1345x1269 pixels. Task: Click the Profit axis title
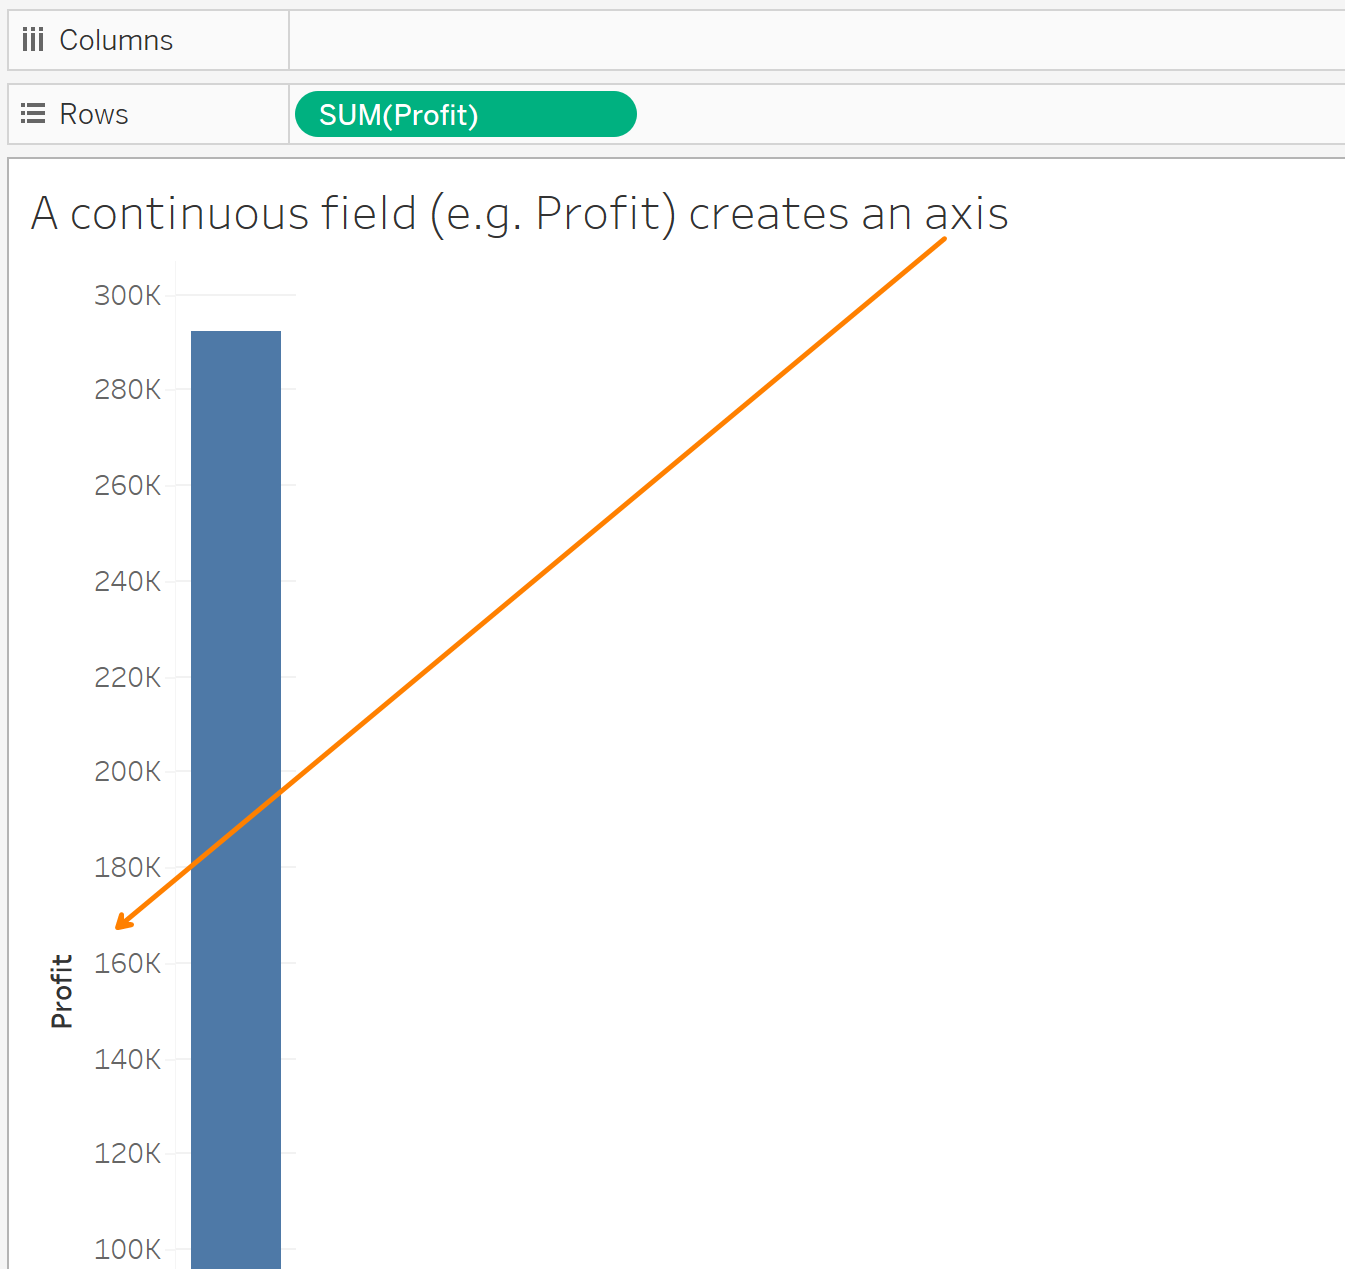click(62, 991)
